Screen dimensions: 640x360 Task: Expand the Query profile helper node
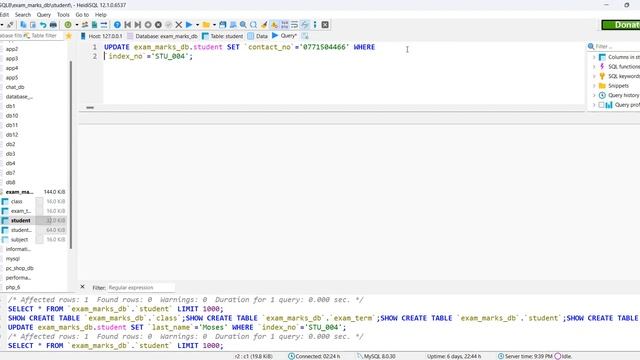tap(594, 105)
